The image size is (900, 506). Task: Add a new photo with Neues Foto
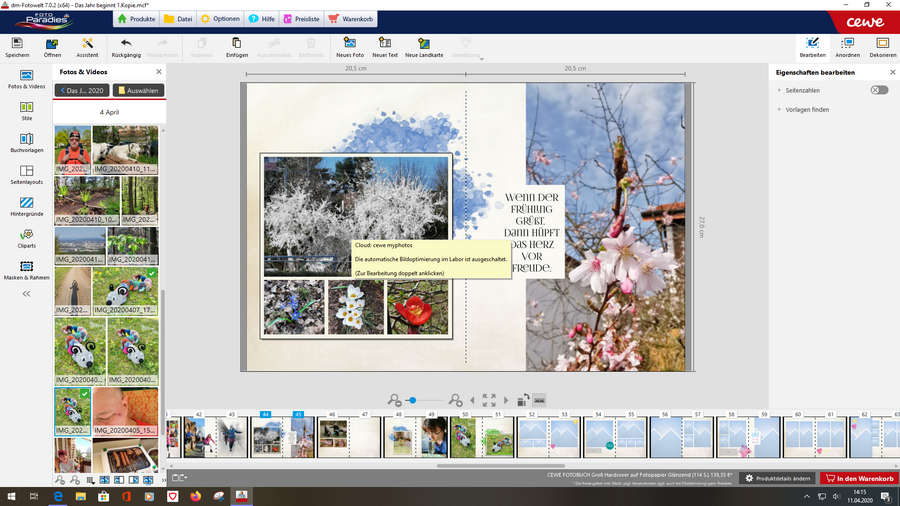350,44
